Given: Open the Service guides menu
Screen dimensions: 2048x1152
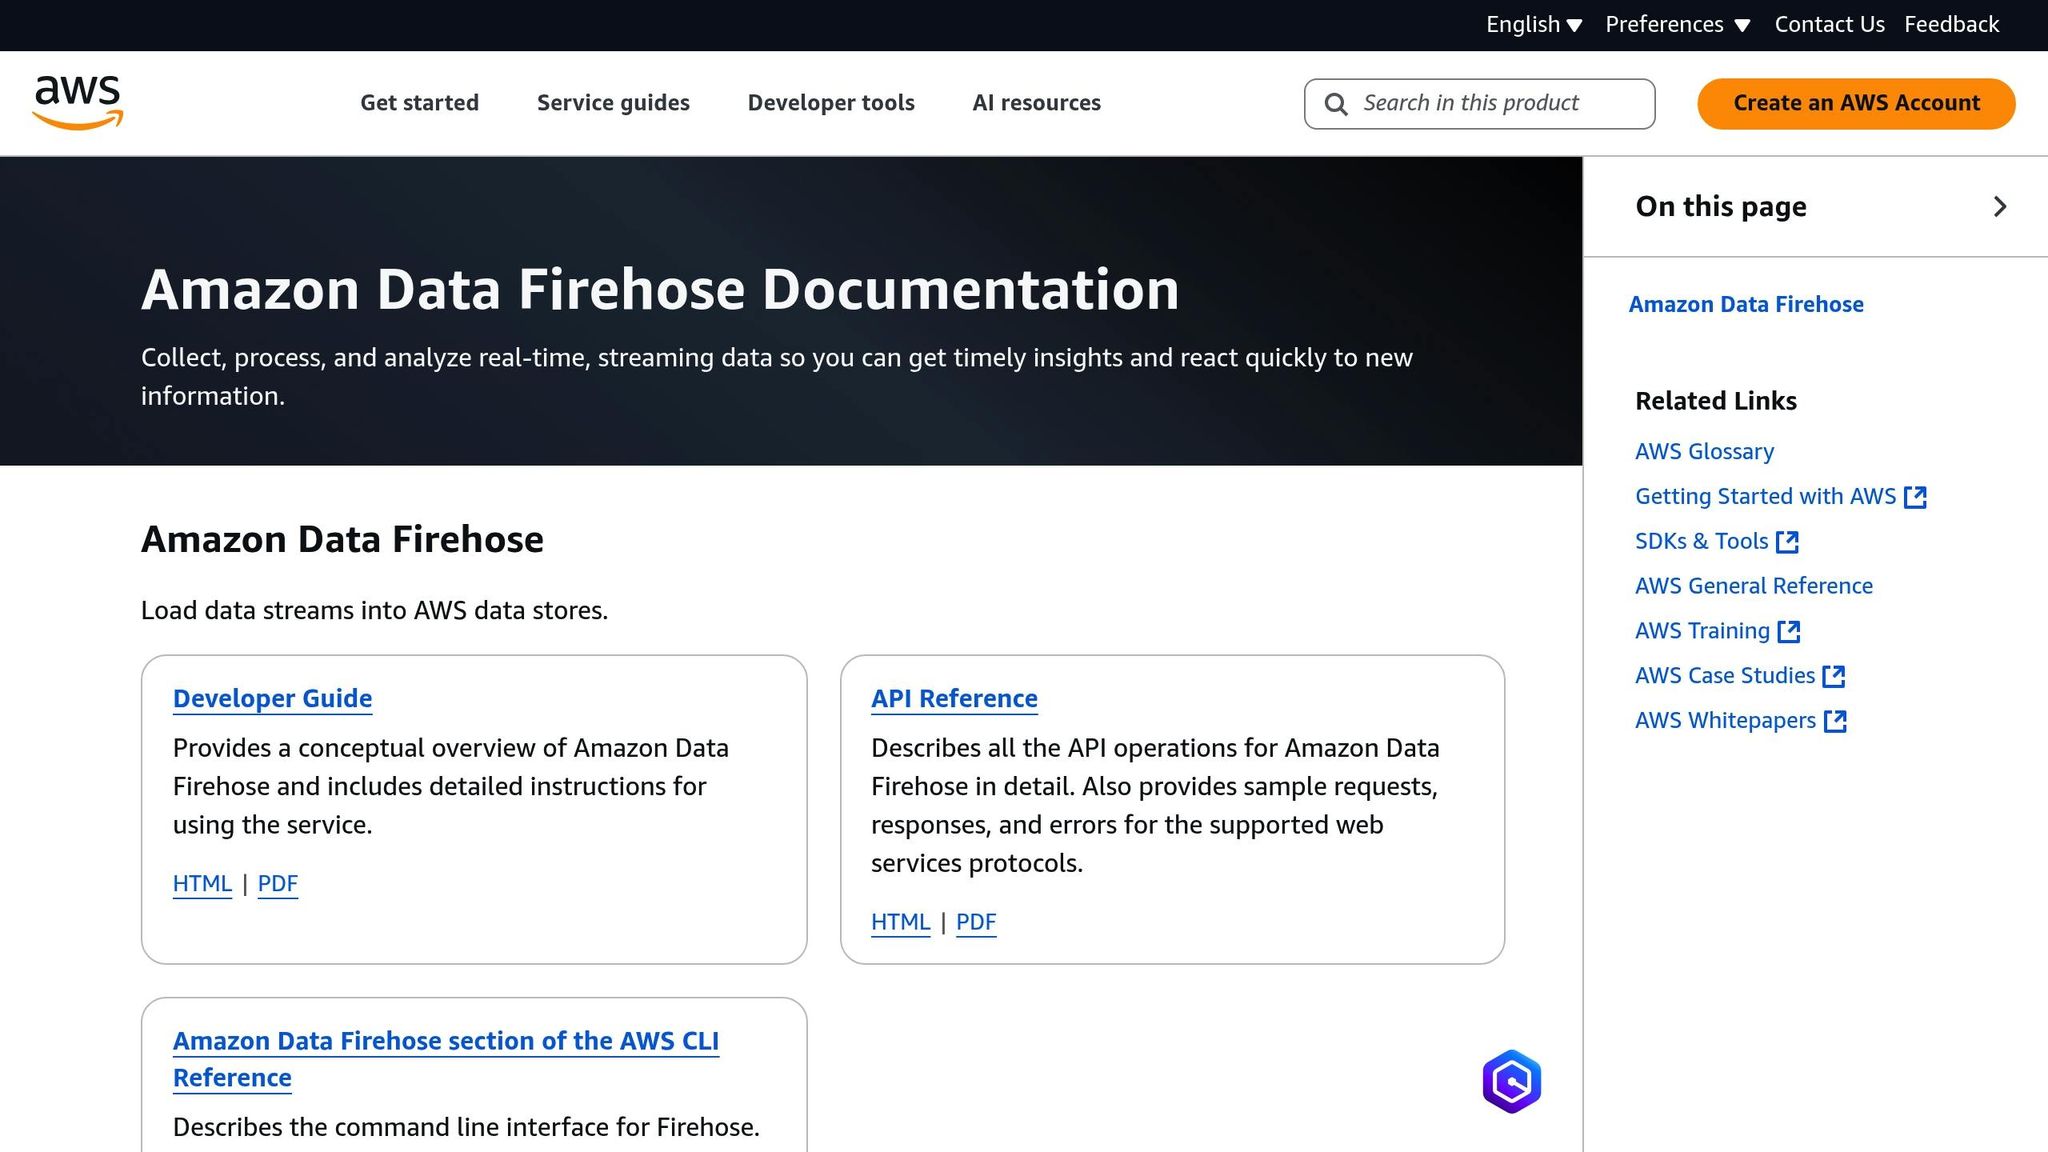Looking at the screenshot, I should pos(613,103).
